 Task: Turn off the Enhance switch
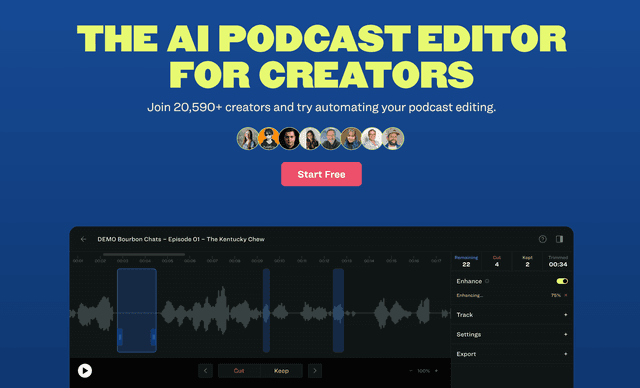[562, 281]
